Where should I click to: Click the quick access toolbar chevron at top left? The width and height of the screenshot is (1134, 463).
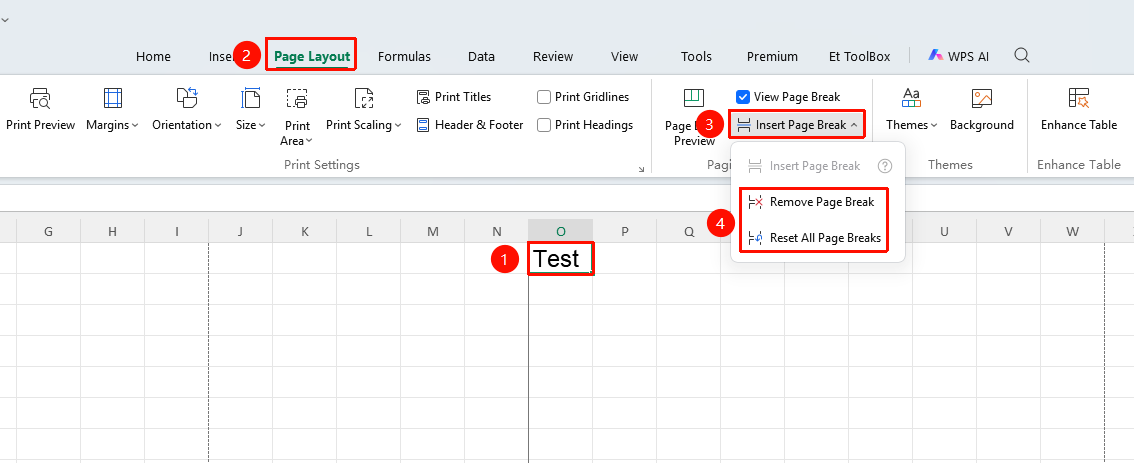tap(4, 20)
